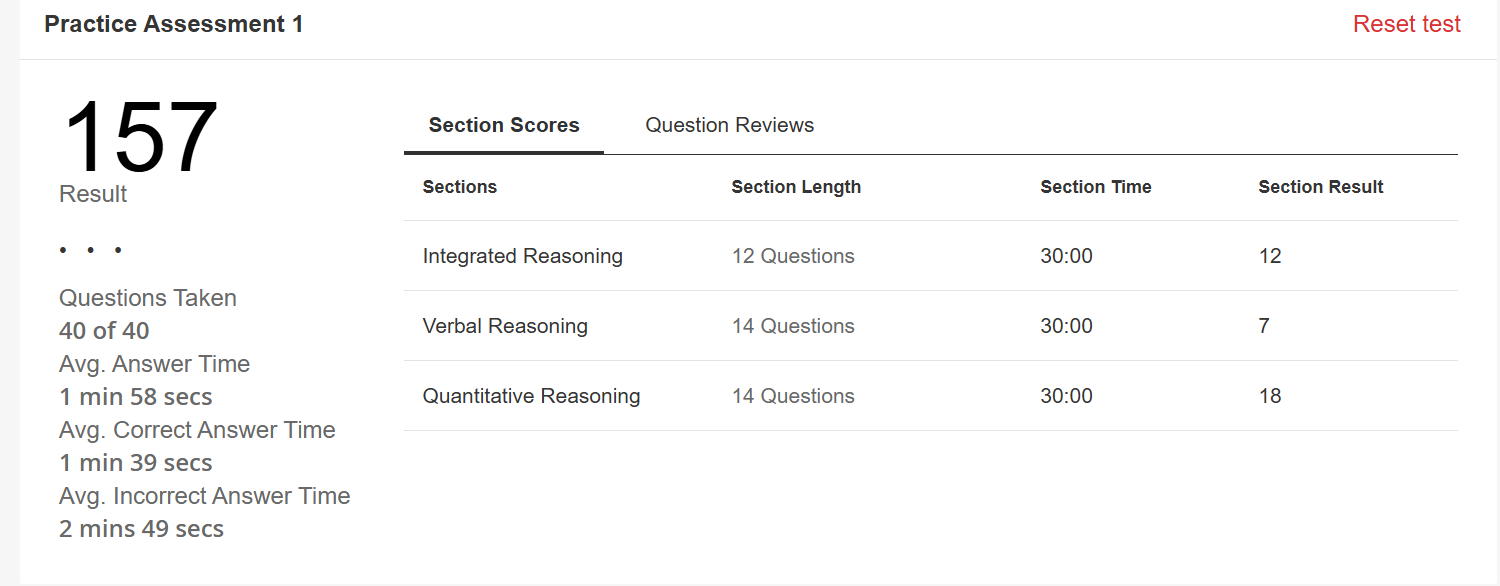Click the 40 of 40 questions taken value
The width and height of the screenshot is (1500, 586).
point(104,331)
